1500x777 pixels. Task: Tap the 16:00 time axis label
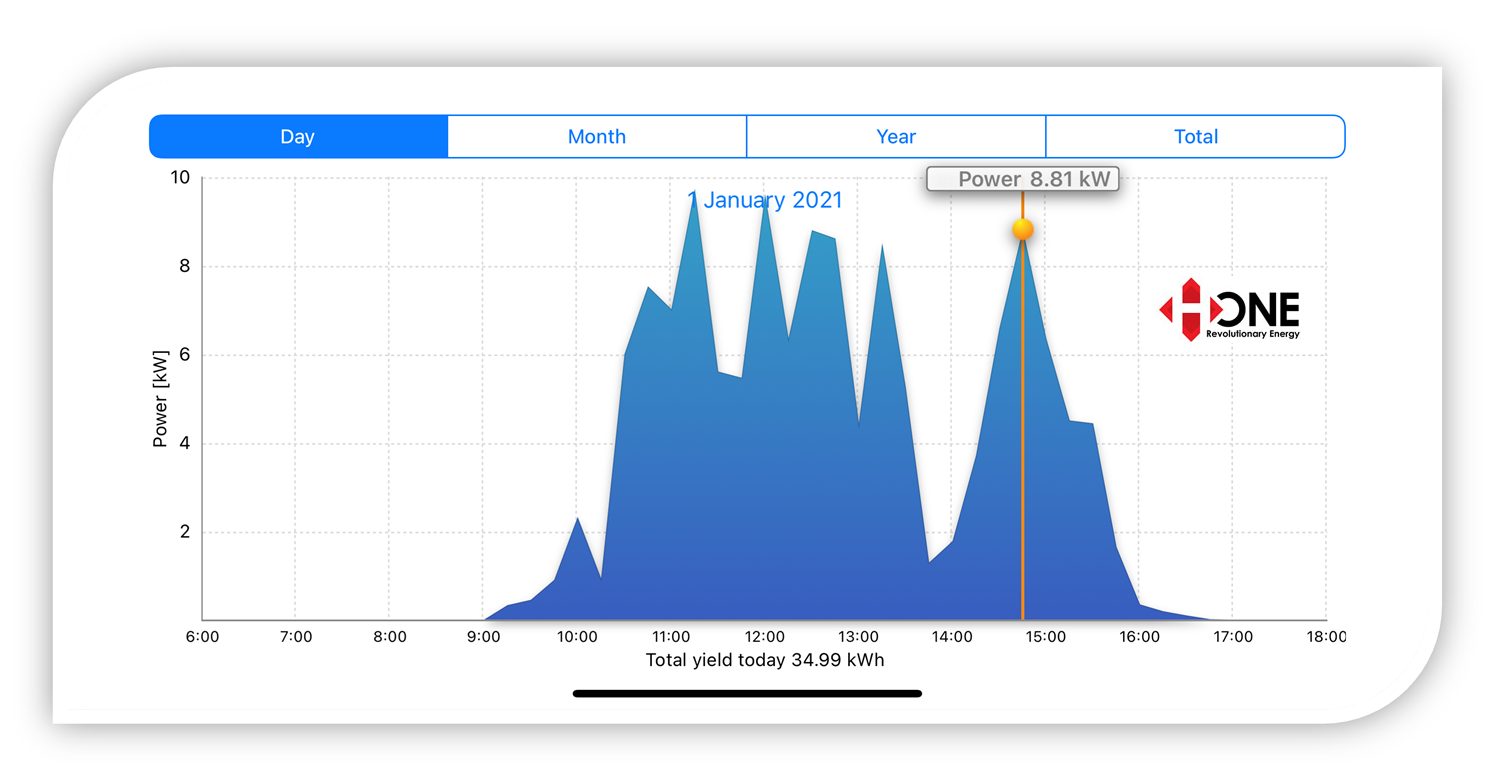pyautogui.click(x=1139, y=637)
